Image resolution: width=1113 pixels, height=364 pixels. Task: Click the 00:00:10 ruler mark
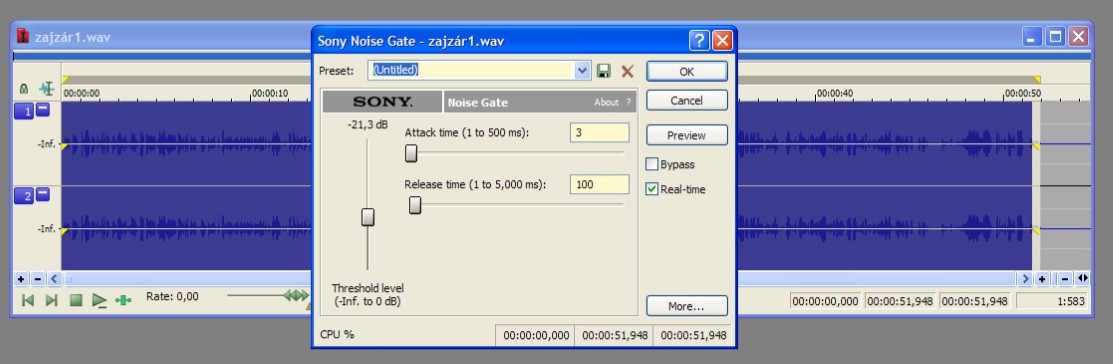(270, 93)
